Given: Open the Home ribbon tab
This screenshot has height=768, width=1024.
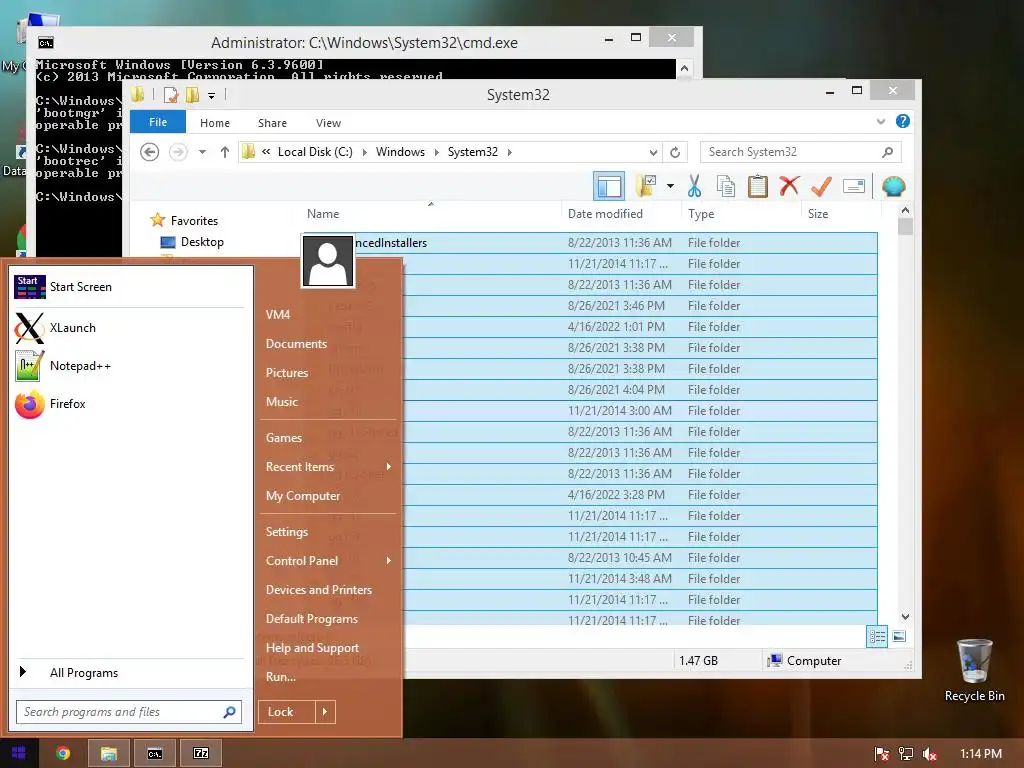Looking at the screenshot, I should pyautogui.click(x=215, y=123).
